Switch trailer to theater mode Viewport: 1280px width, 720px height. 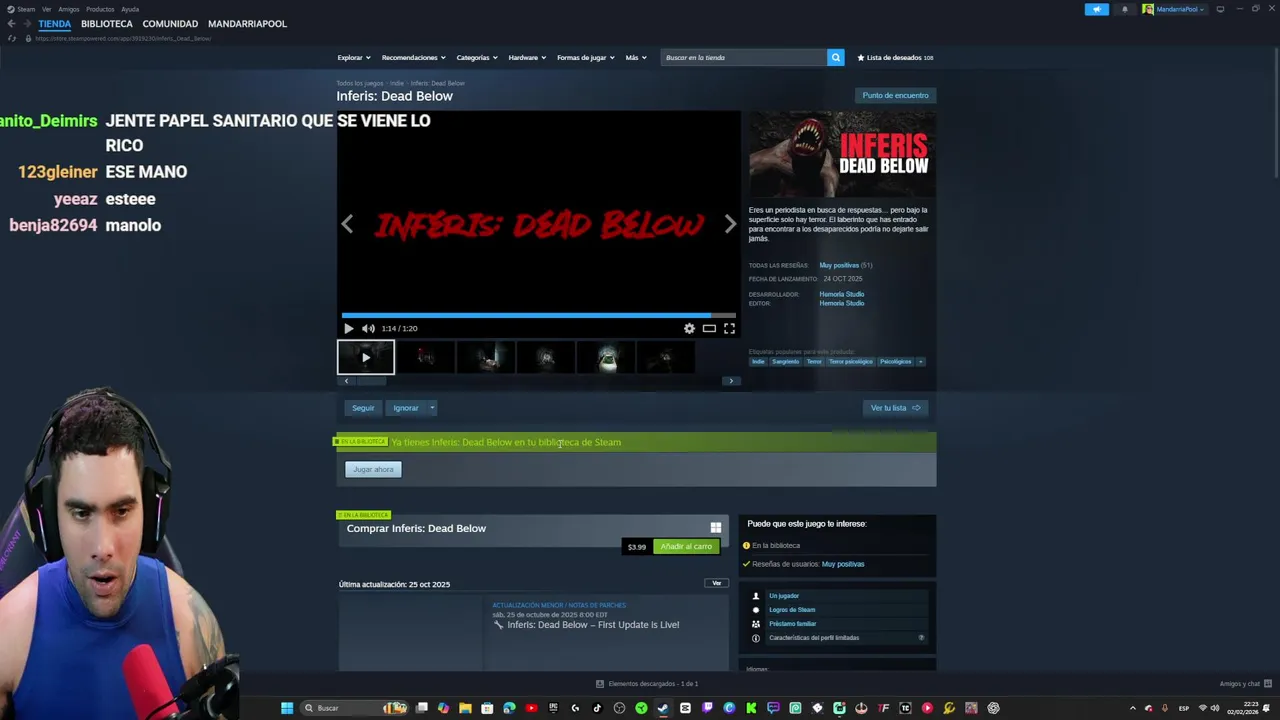tap(709, 328)
